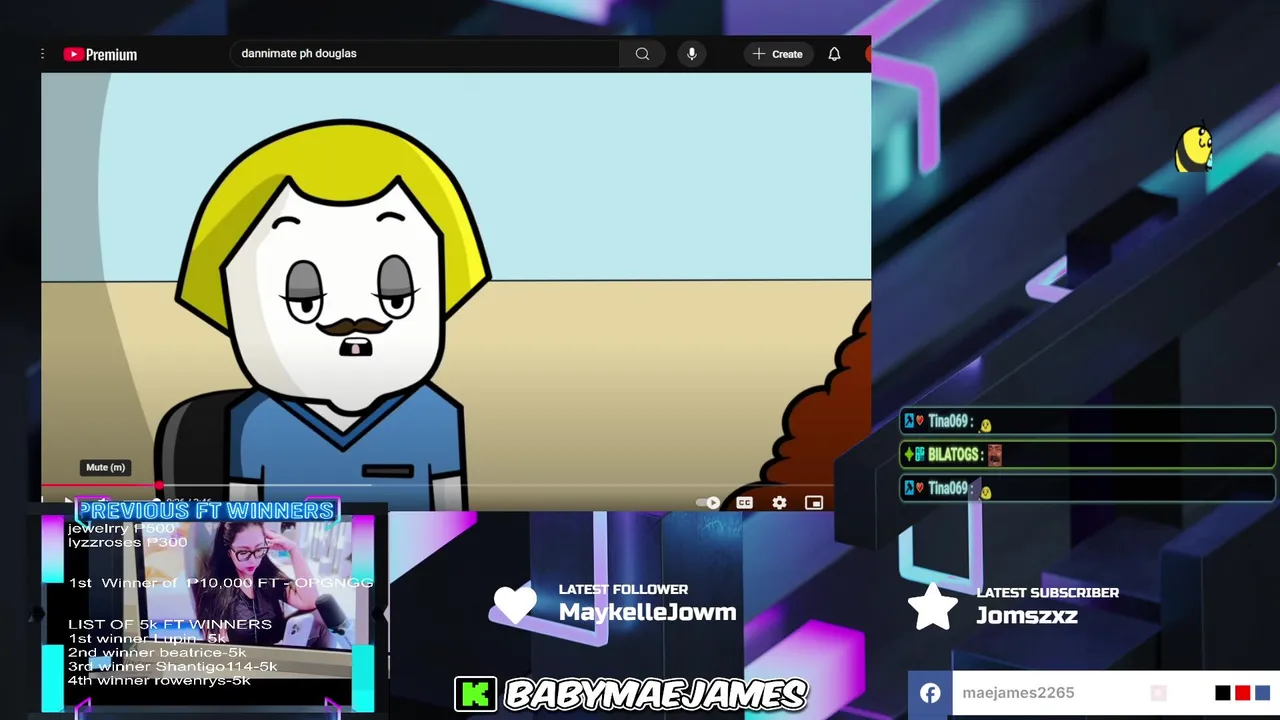Viewport: 1280px width, 720px height.
Task: Open the YouTube guide menu dots
Action: (42, 54)
